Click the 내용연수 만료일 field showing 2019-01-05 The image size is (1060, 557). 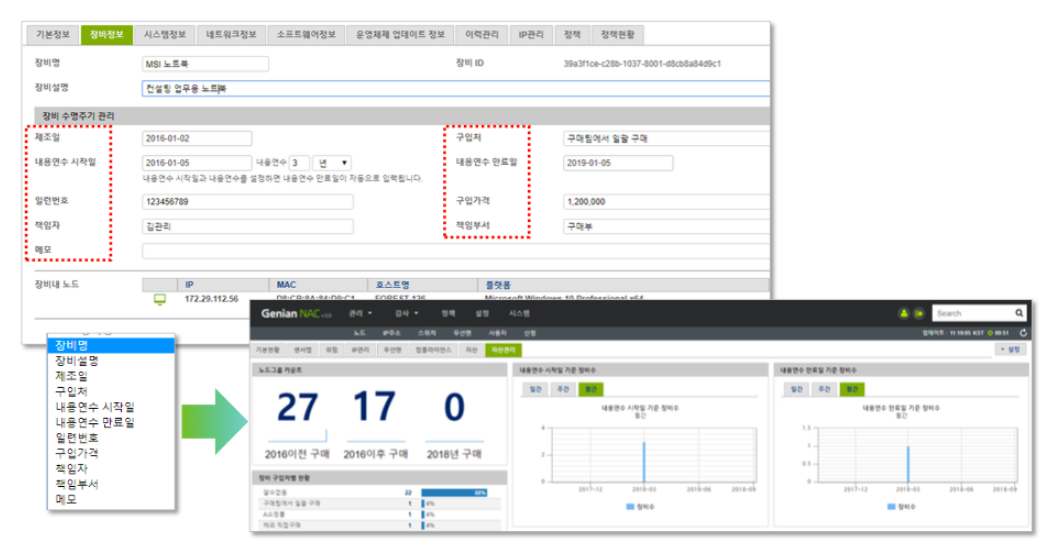tap(618, 163)
